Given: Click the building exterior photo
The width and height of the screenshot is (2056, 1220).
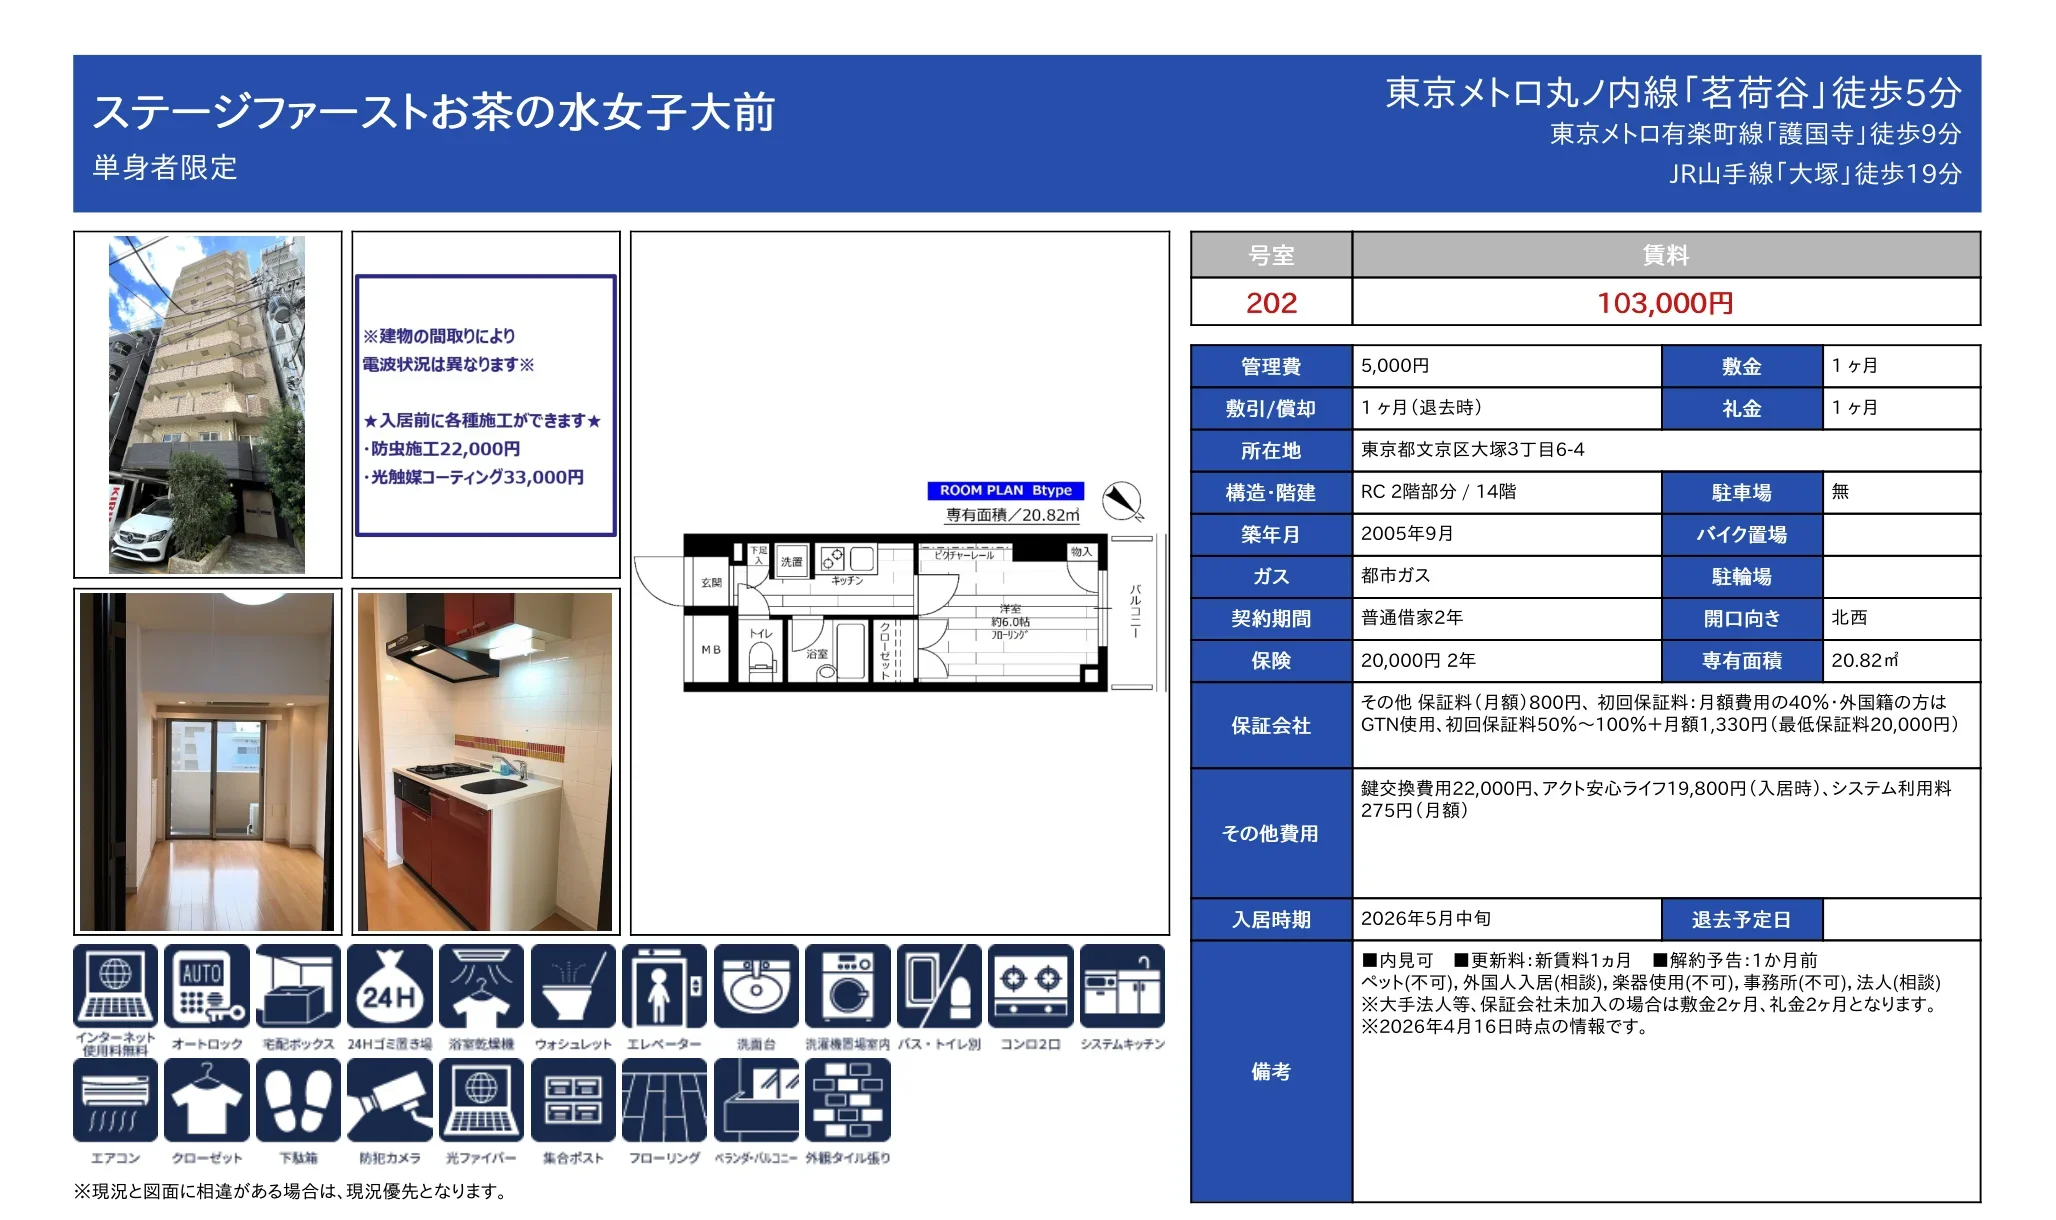Looking at the screenshot, I should coord(207,405).
